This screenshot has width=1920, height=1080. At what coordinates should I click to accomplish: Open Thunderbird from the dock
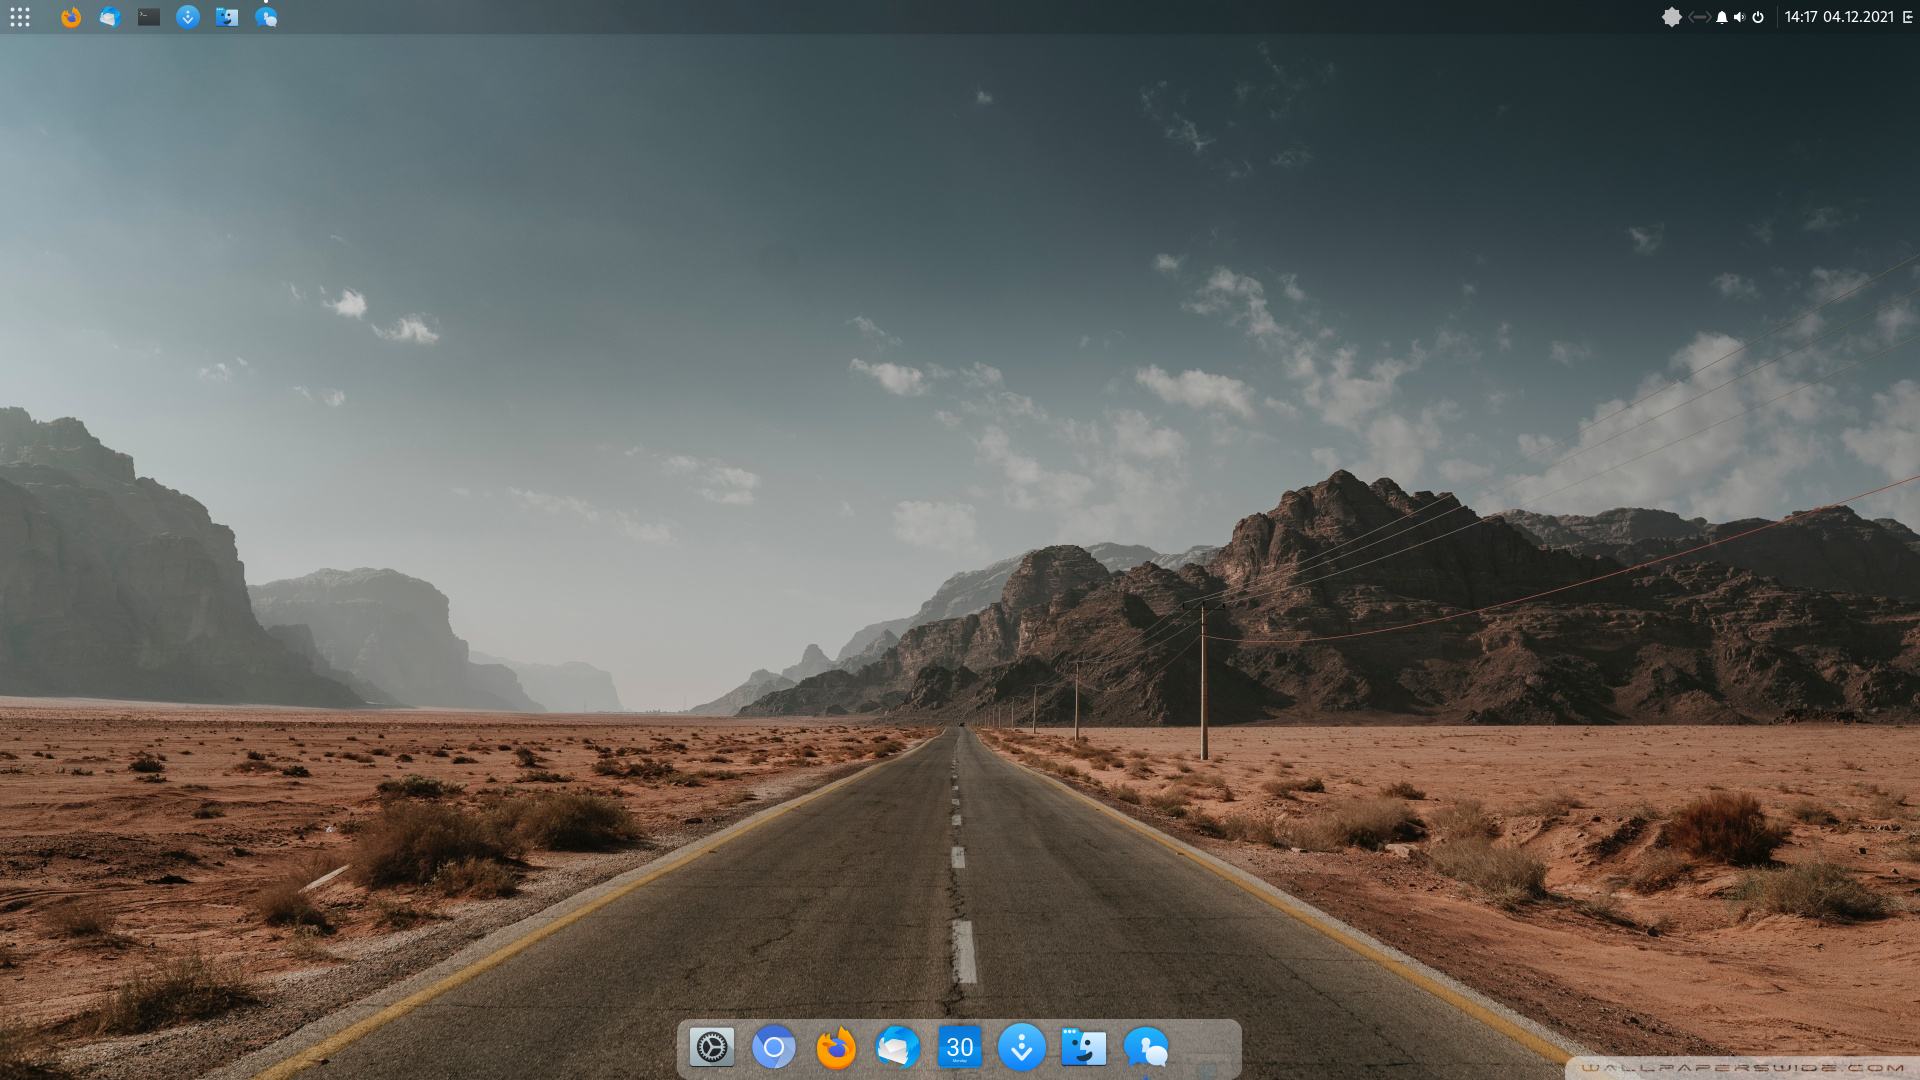point(898,1048)
